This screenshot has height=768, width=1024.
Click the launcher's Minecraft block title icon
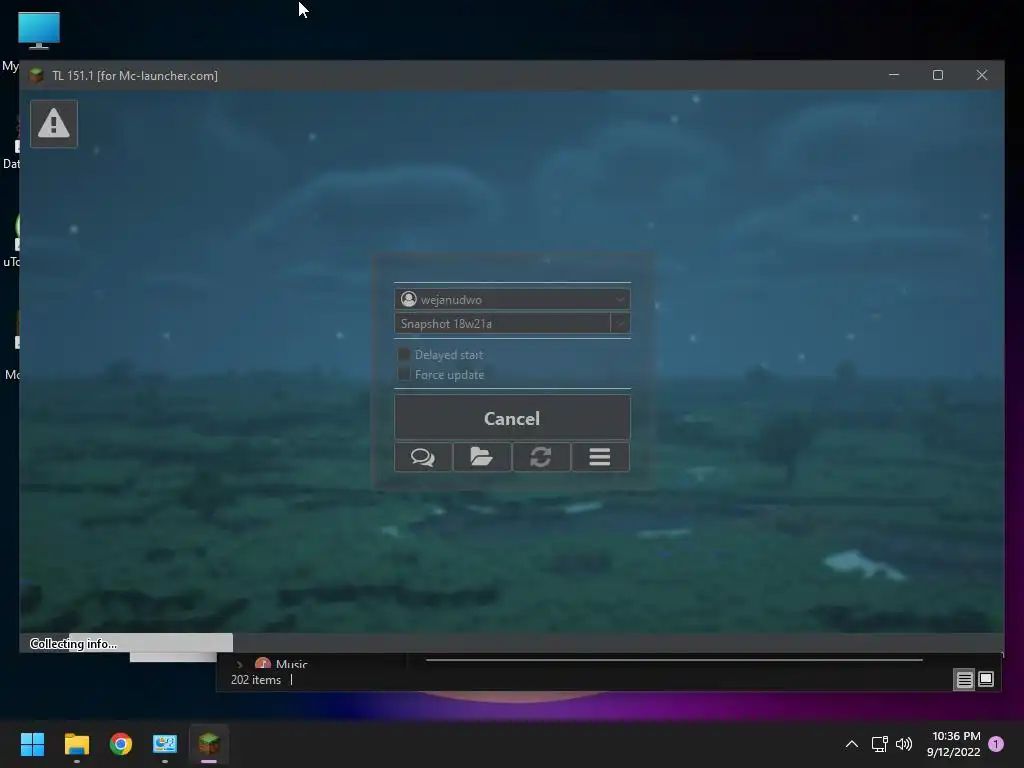pos(37,75)
